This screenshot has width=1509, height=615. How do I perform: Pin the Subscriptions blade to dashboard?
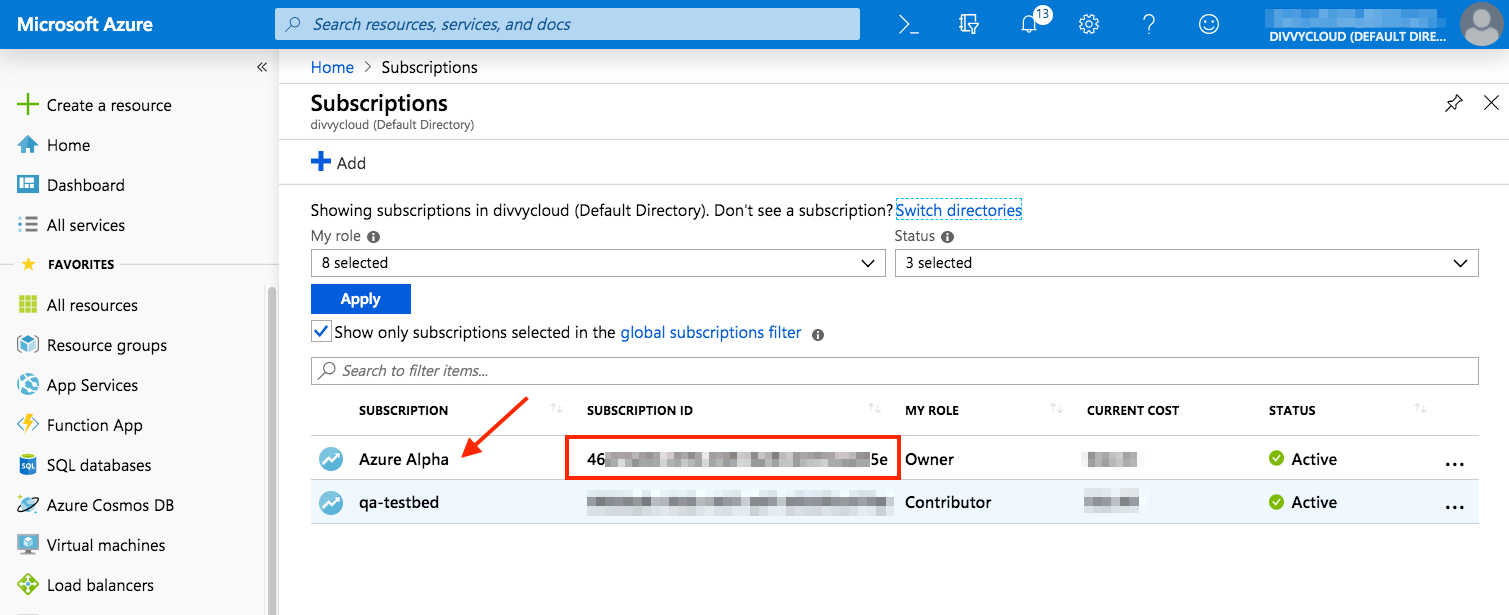[x=1453, y=103]
